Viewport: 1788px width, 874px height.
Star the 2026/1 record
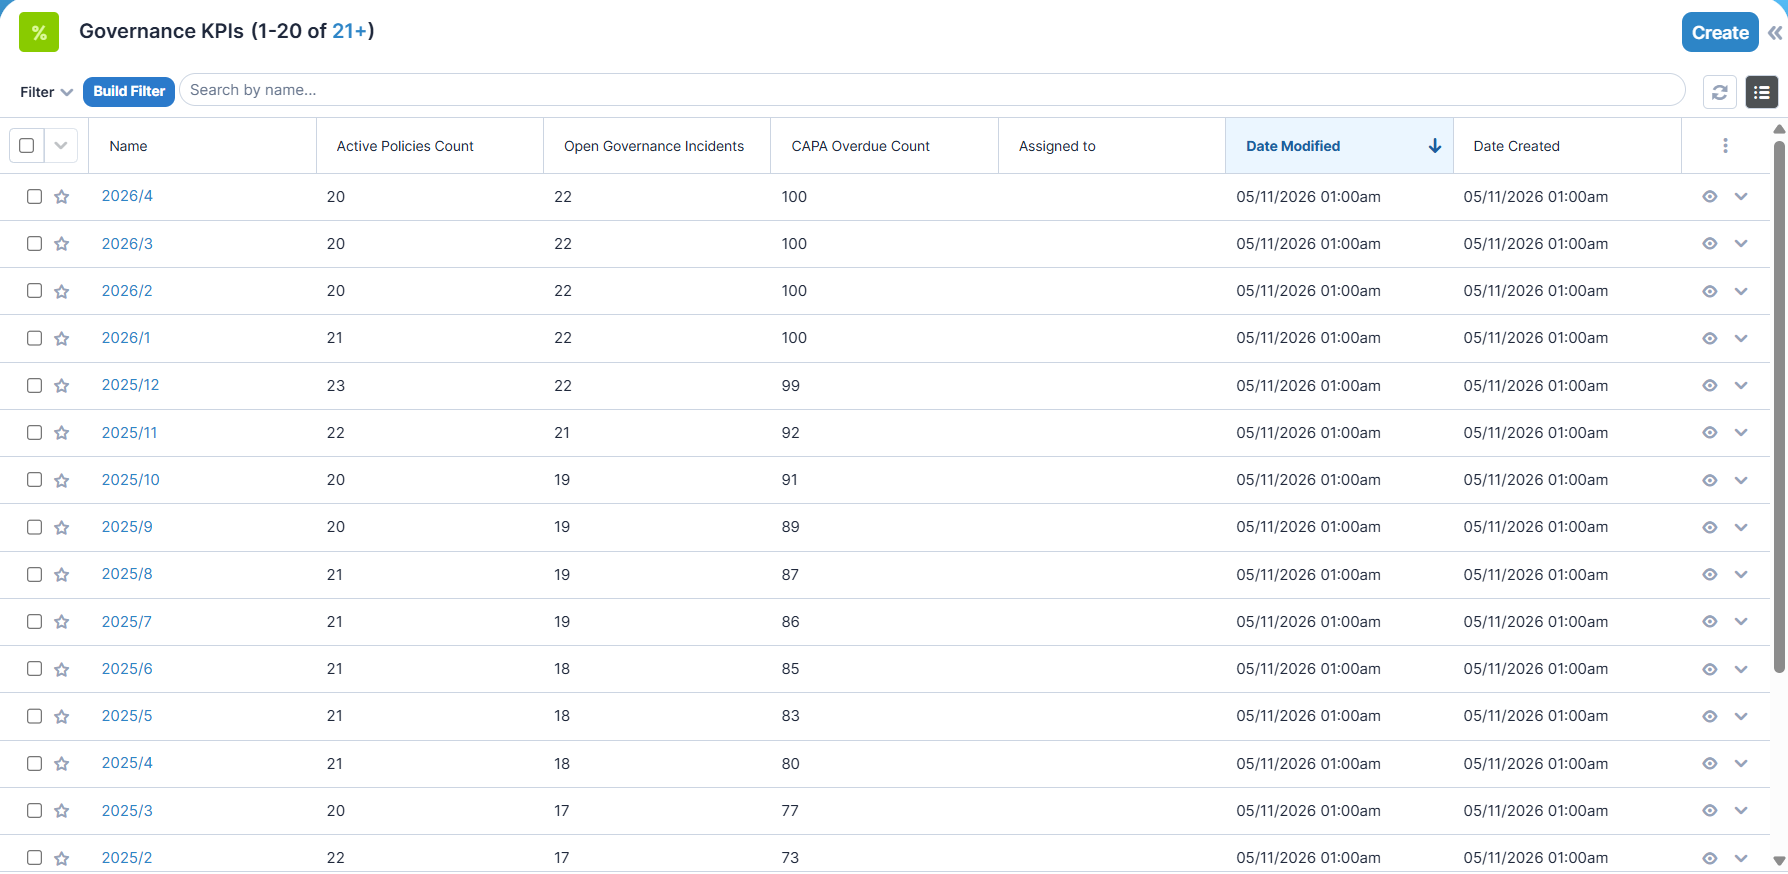click(x=62, y=338)
